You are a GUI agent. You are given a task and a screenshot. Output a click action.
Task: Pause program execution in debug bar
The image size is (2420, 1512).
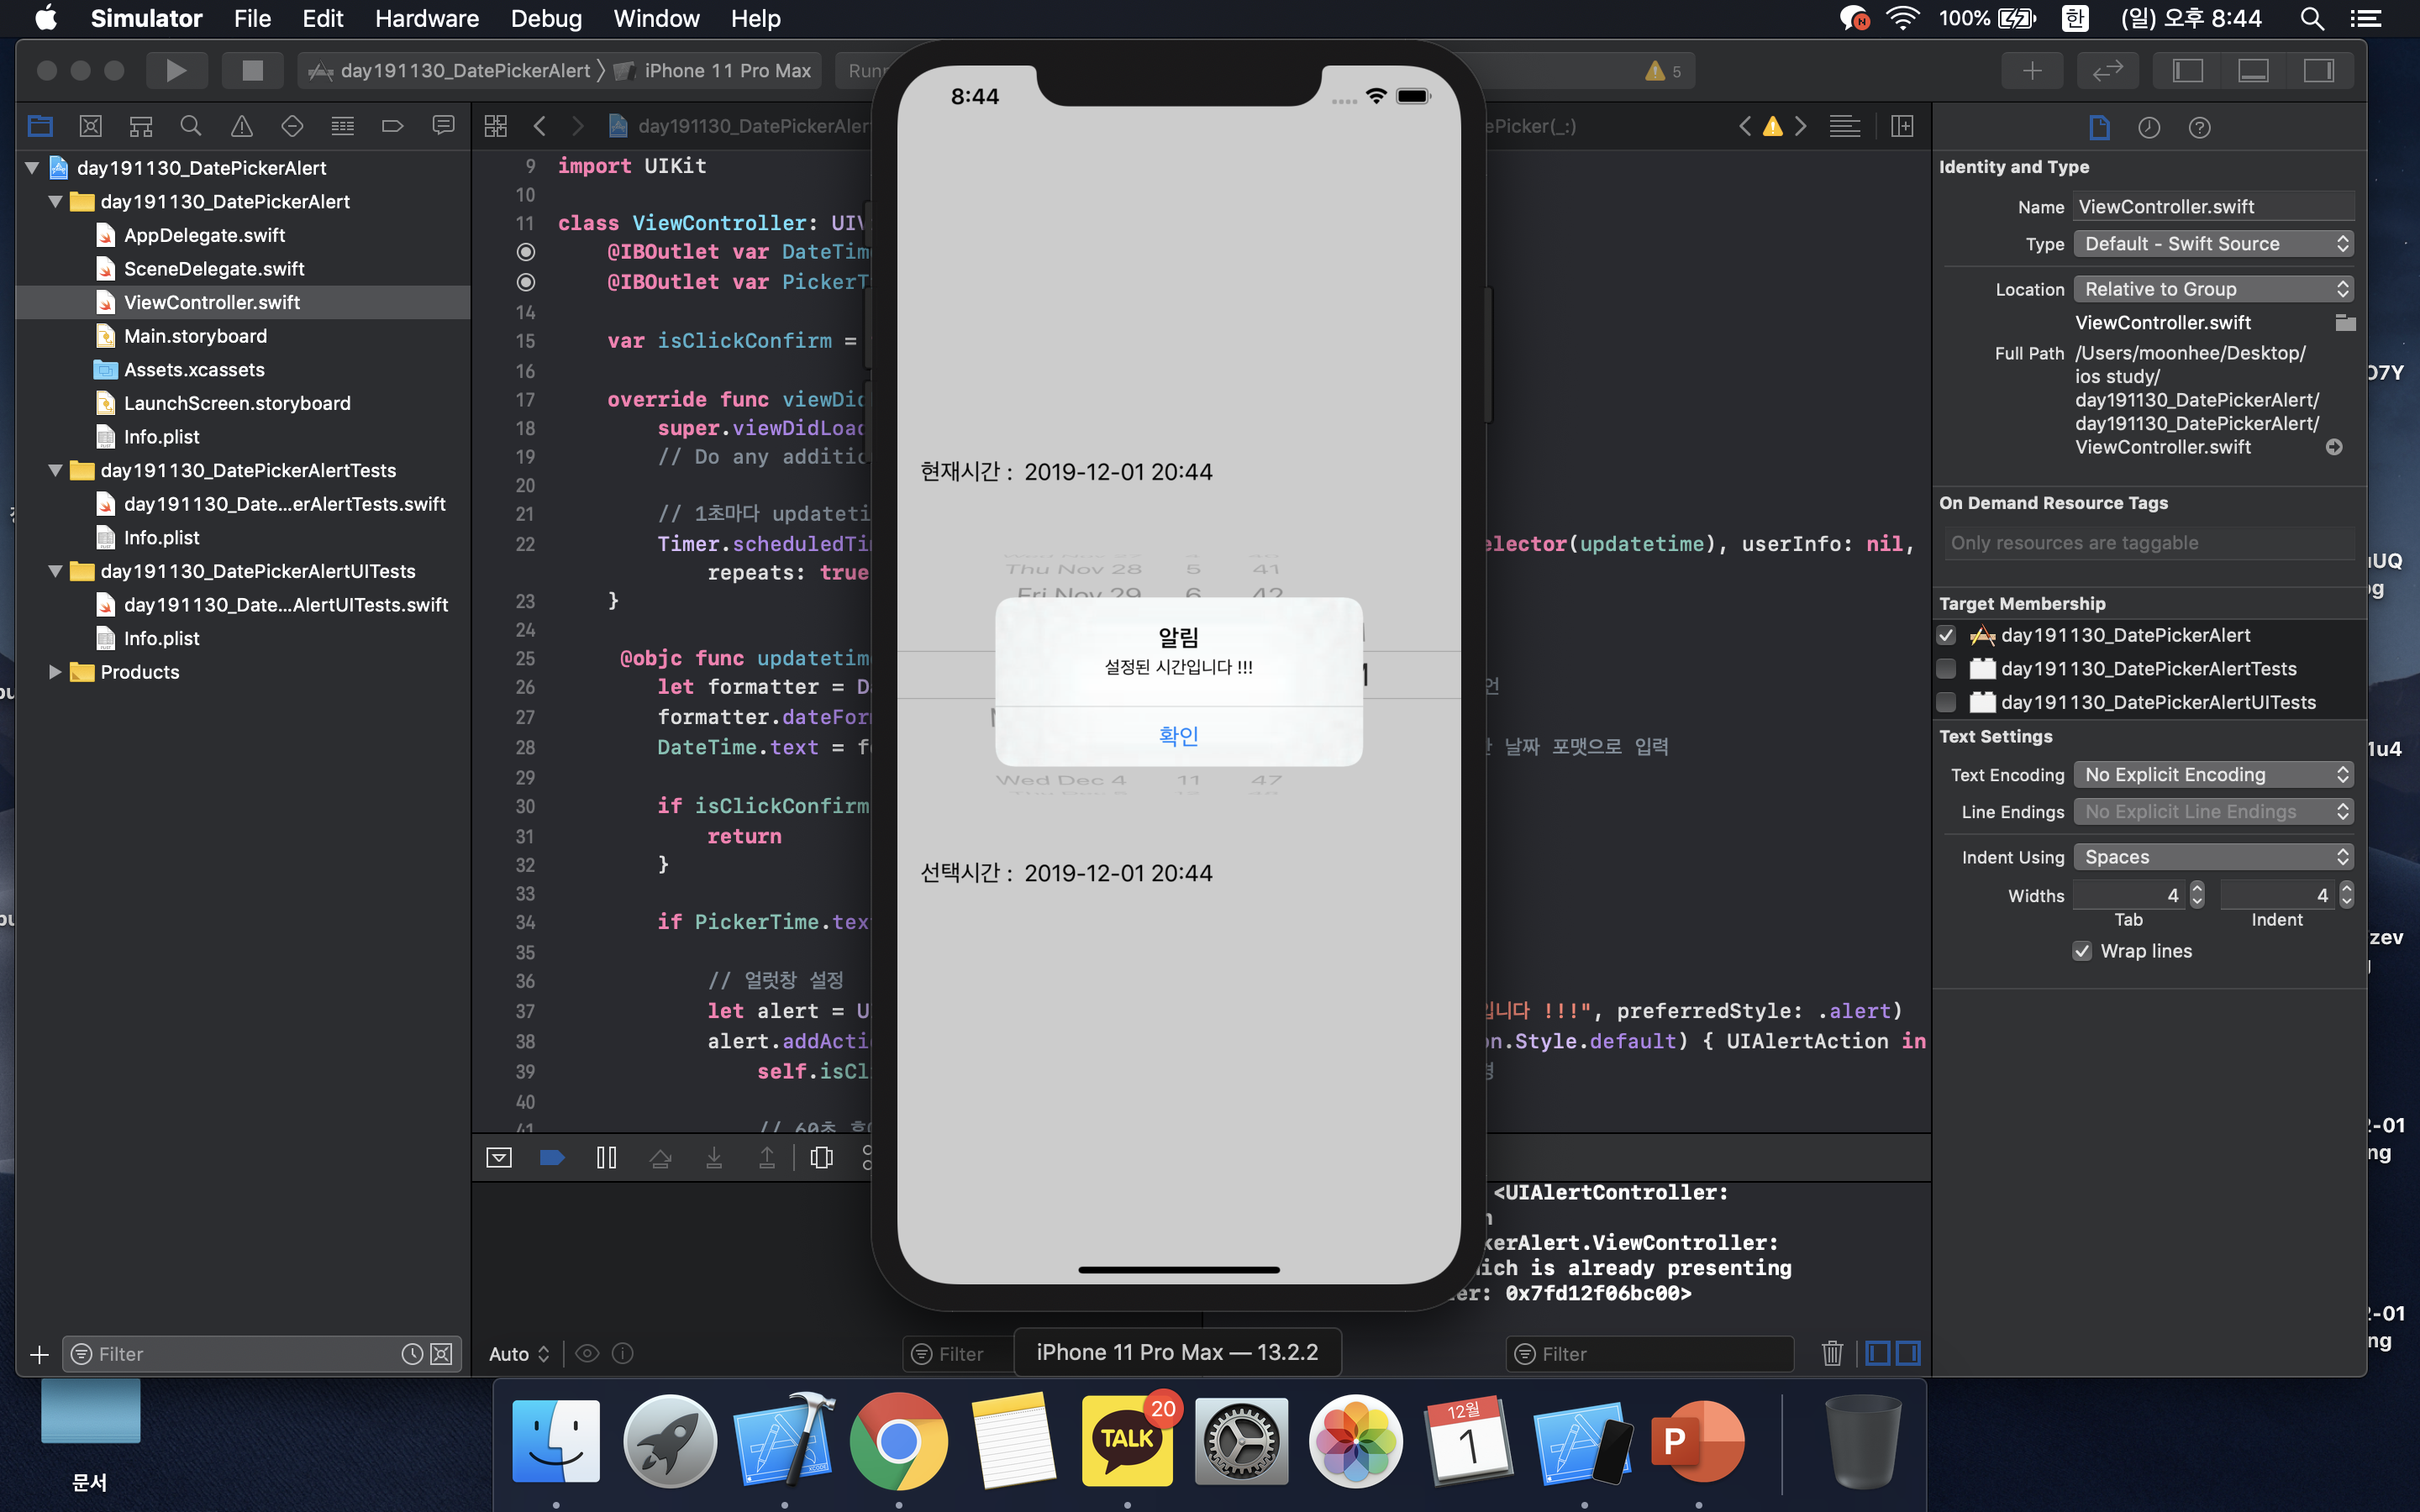coord(606,1158)
